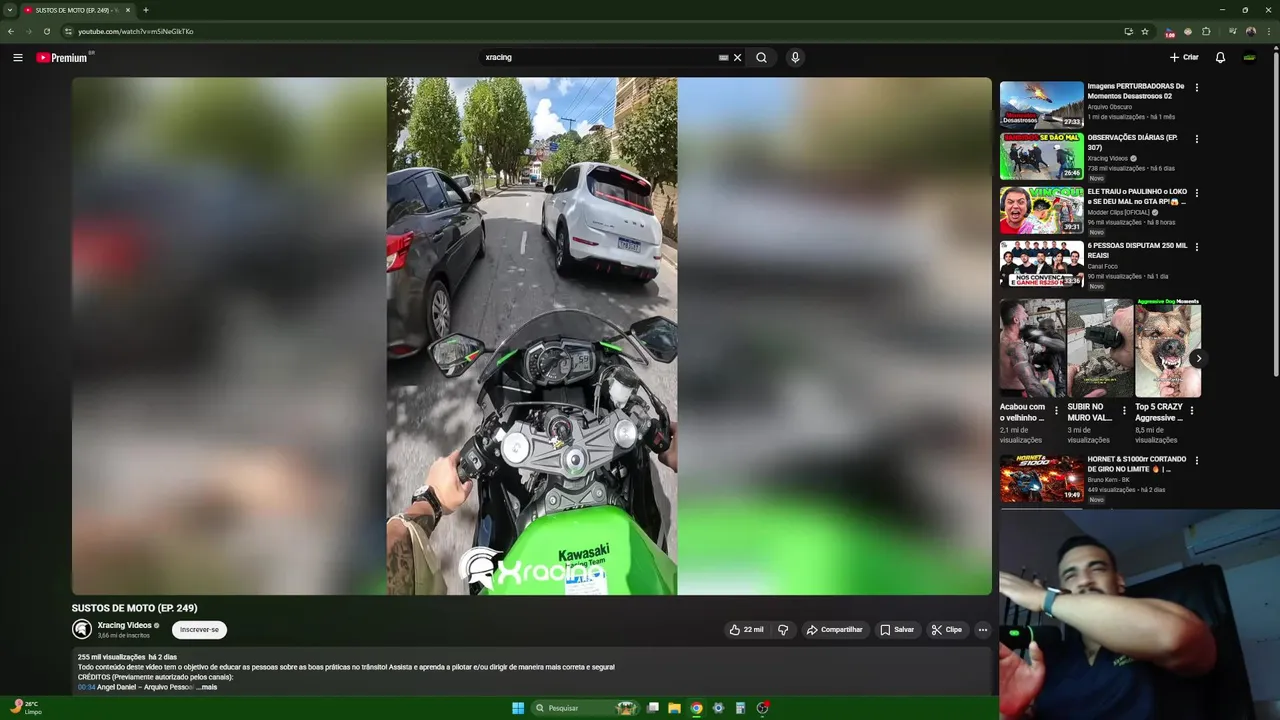Open OBSERVAÇÕES DIÁRIAS EP. 307 thumbnail

pyautogui.click(x=1041, y=156)
